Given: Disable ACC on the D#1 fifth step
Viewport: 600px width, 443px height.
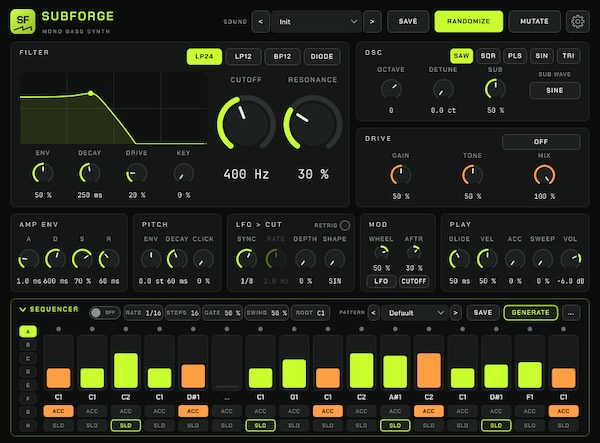Looking at the screenshot, I should coord(193,411).
